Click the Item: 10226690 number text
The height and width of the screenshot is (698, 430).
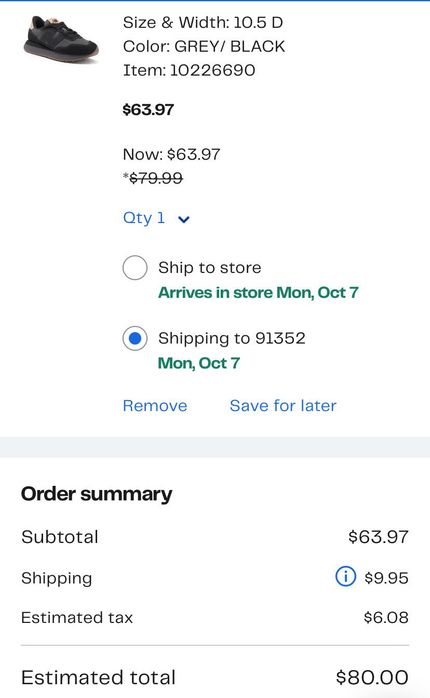coord(189,70)
